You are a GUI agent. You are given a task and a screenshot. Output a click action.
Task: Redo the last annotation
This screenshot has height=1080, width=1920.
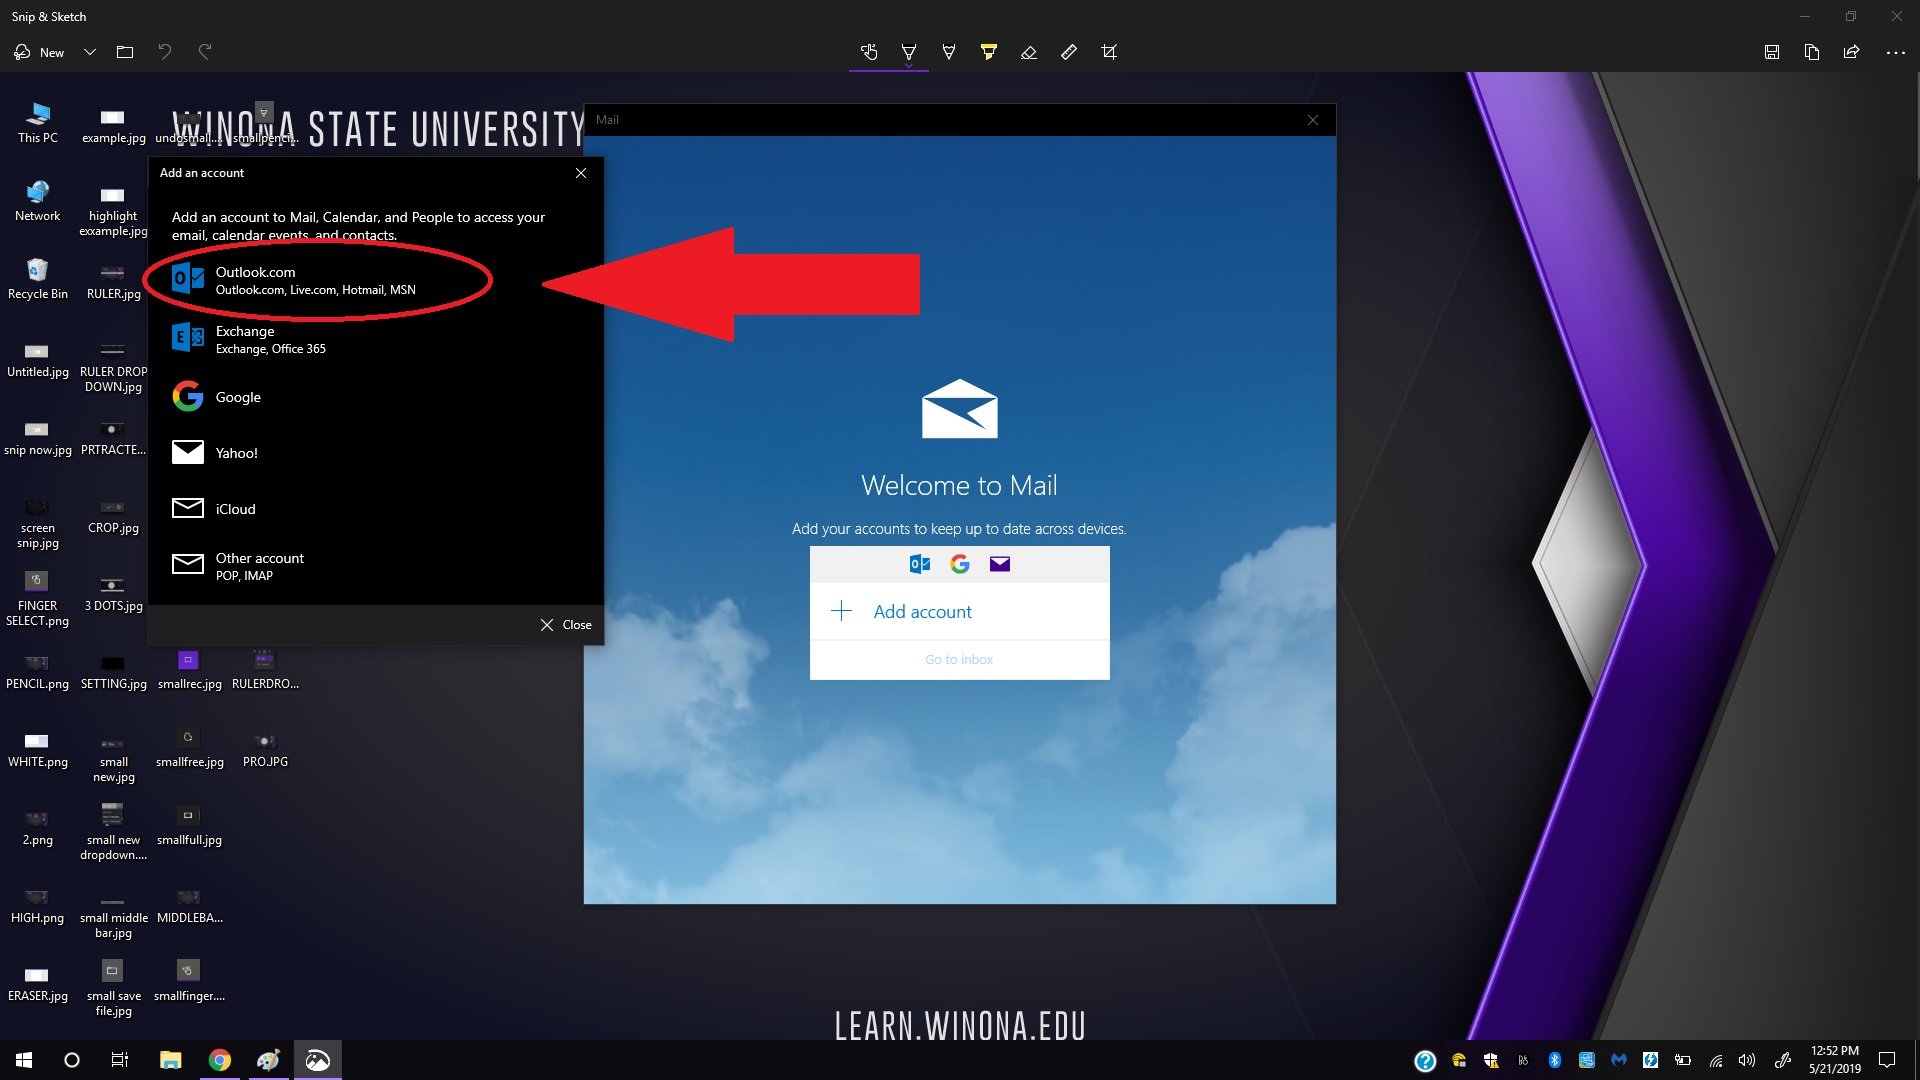point(205,52)
